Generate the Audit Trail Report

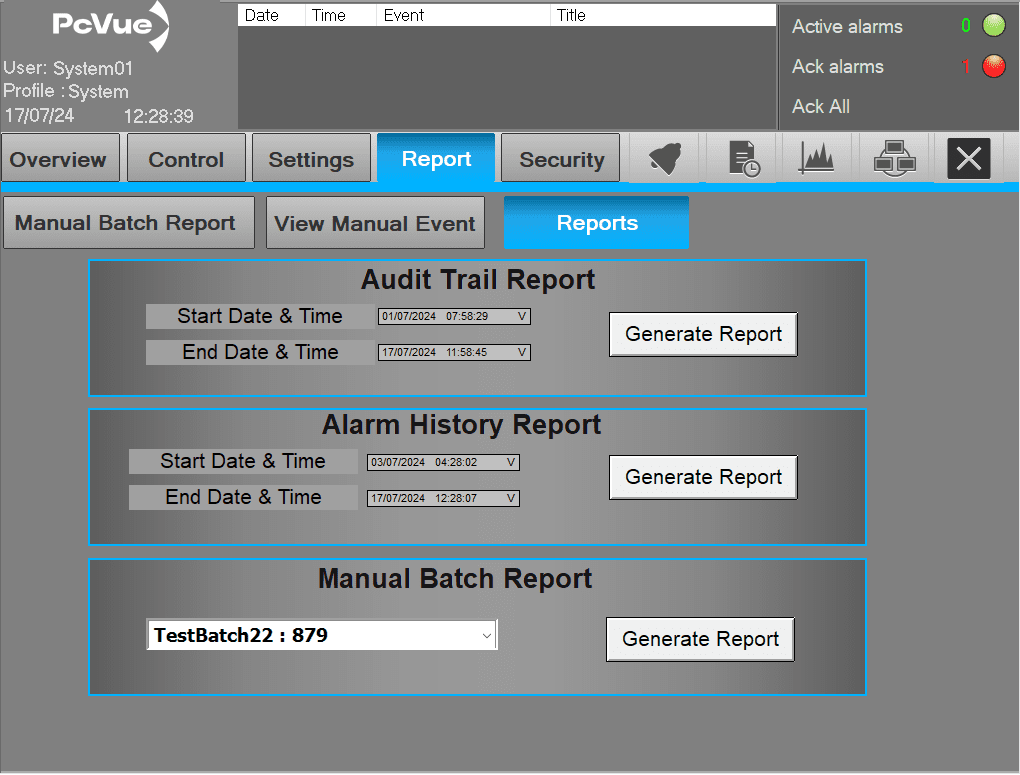tap(703, 334)
